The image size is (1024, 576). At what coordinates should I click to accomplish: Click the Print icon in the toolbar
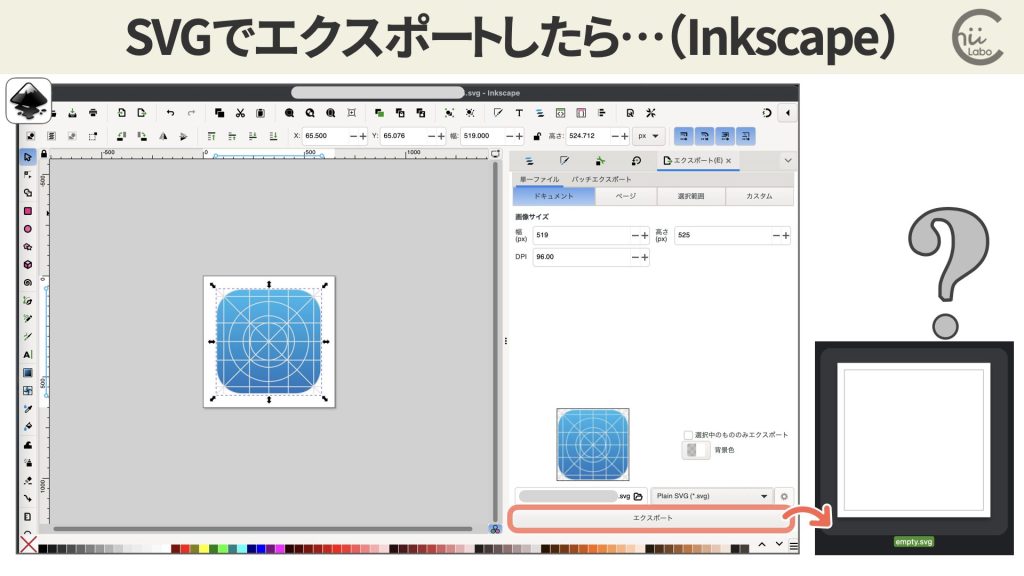[x=93, y=113]
